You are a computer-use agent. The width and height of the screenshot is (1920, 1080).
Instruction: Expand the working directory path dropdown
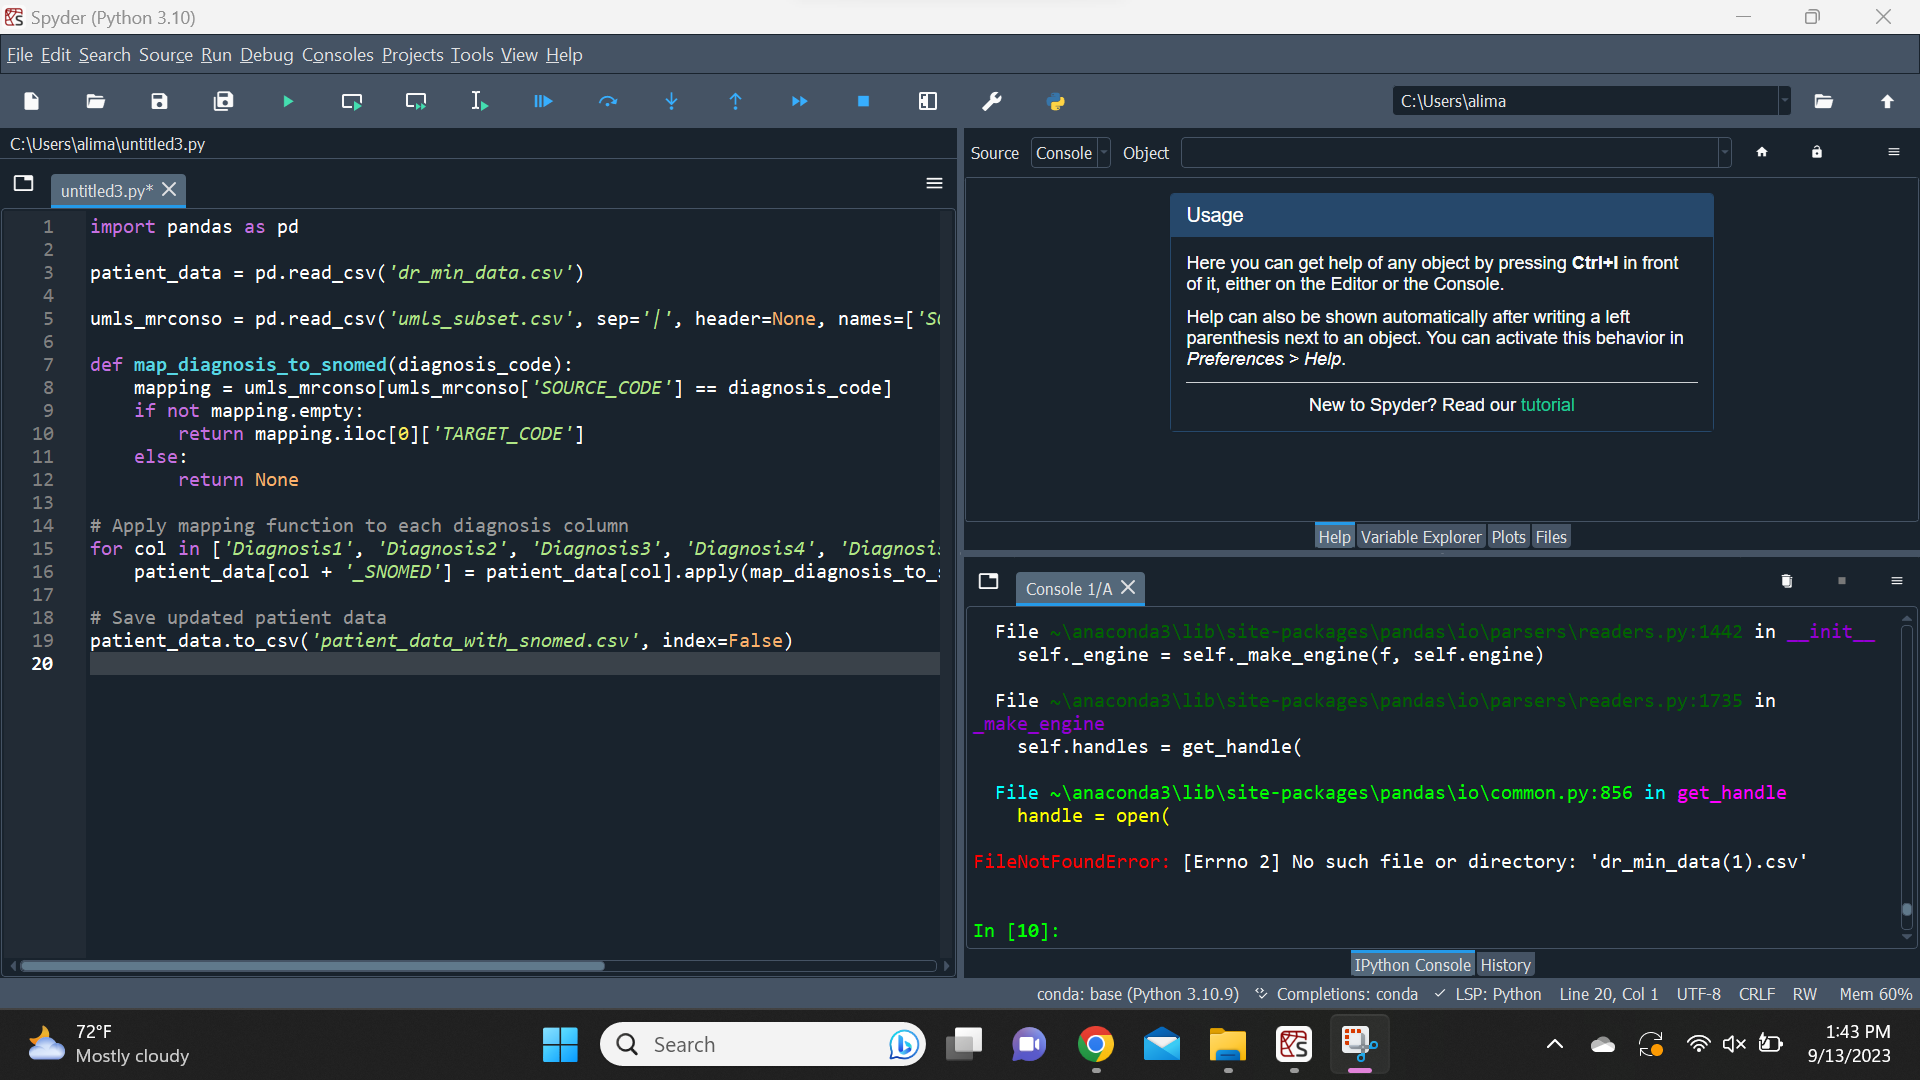coord(1784,101)
